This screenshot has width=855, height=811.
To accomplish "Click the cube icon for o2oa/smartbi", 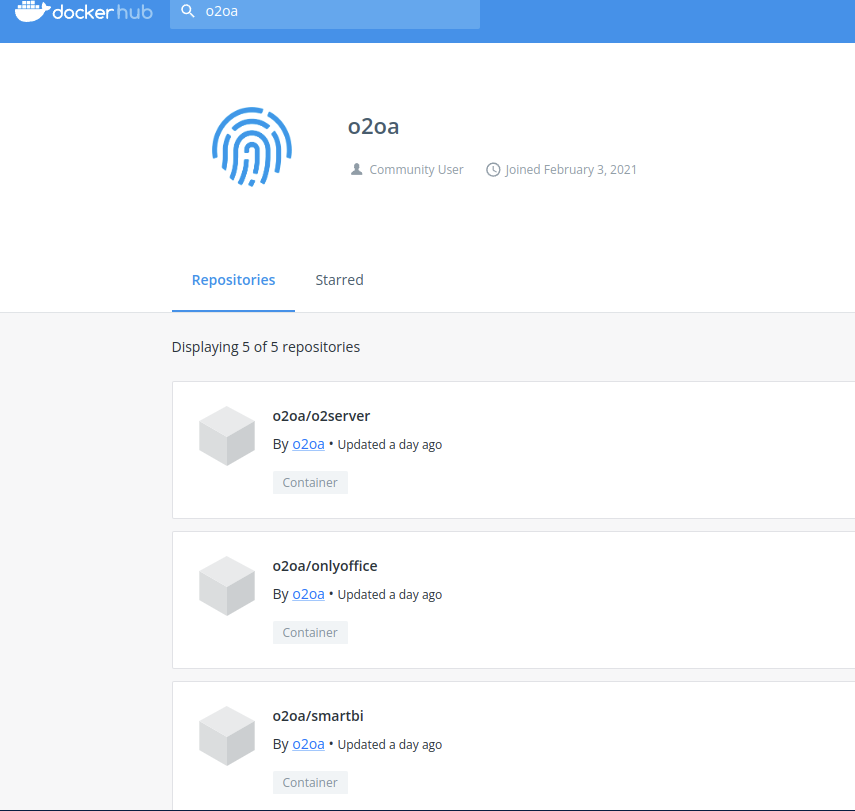I will pyautogui.click(x=227, y=736).
